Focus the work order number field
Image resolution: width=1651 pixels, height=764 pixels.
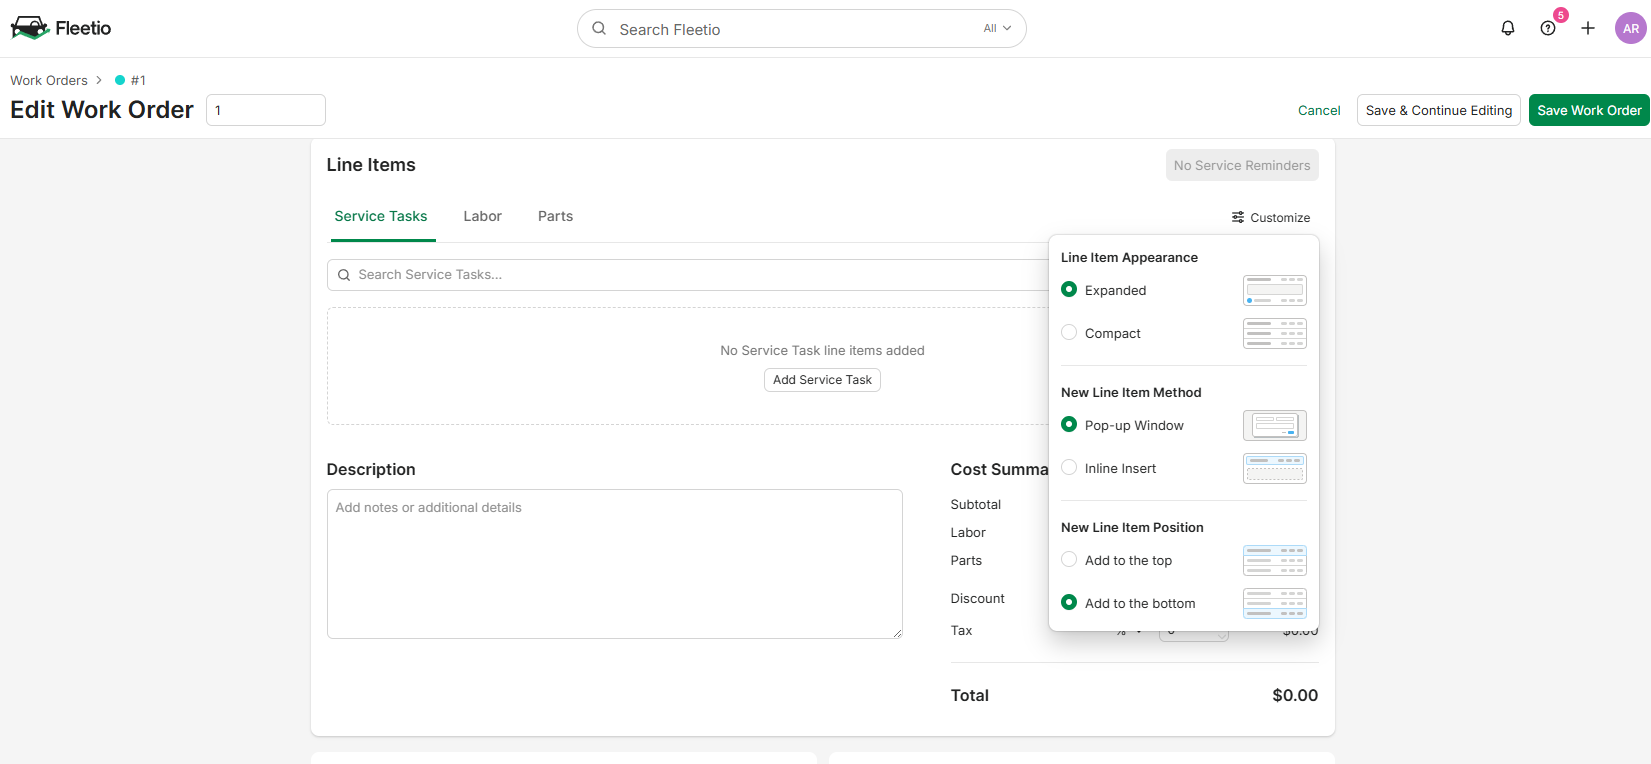coord(266,110)
